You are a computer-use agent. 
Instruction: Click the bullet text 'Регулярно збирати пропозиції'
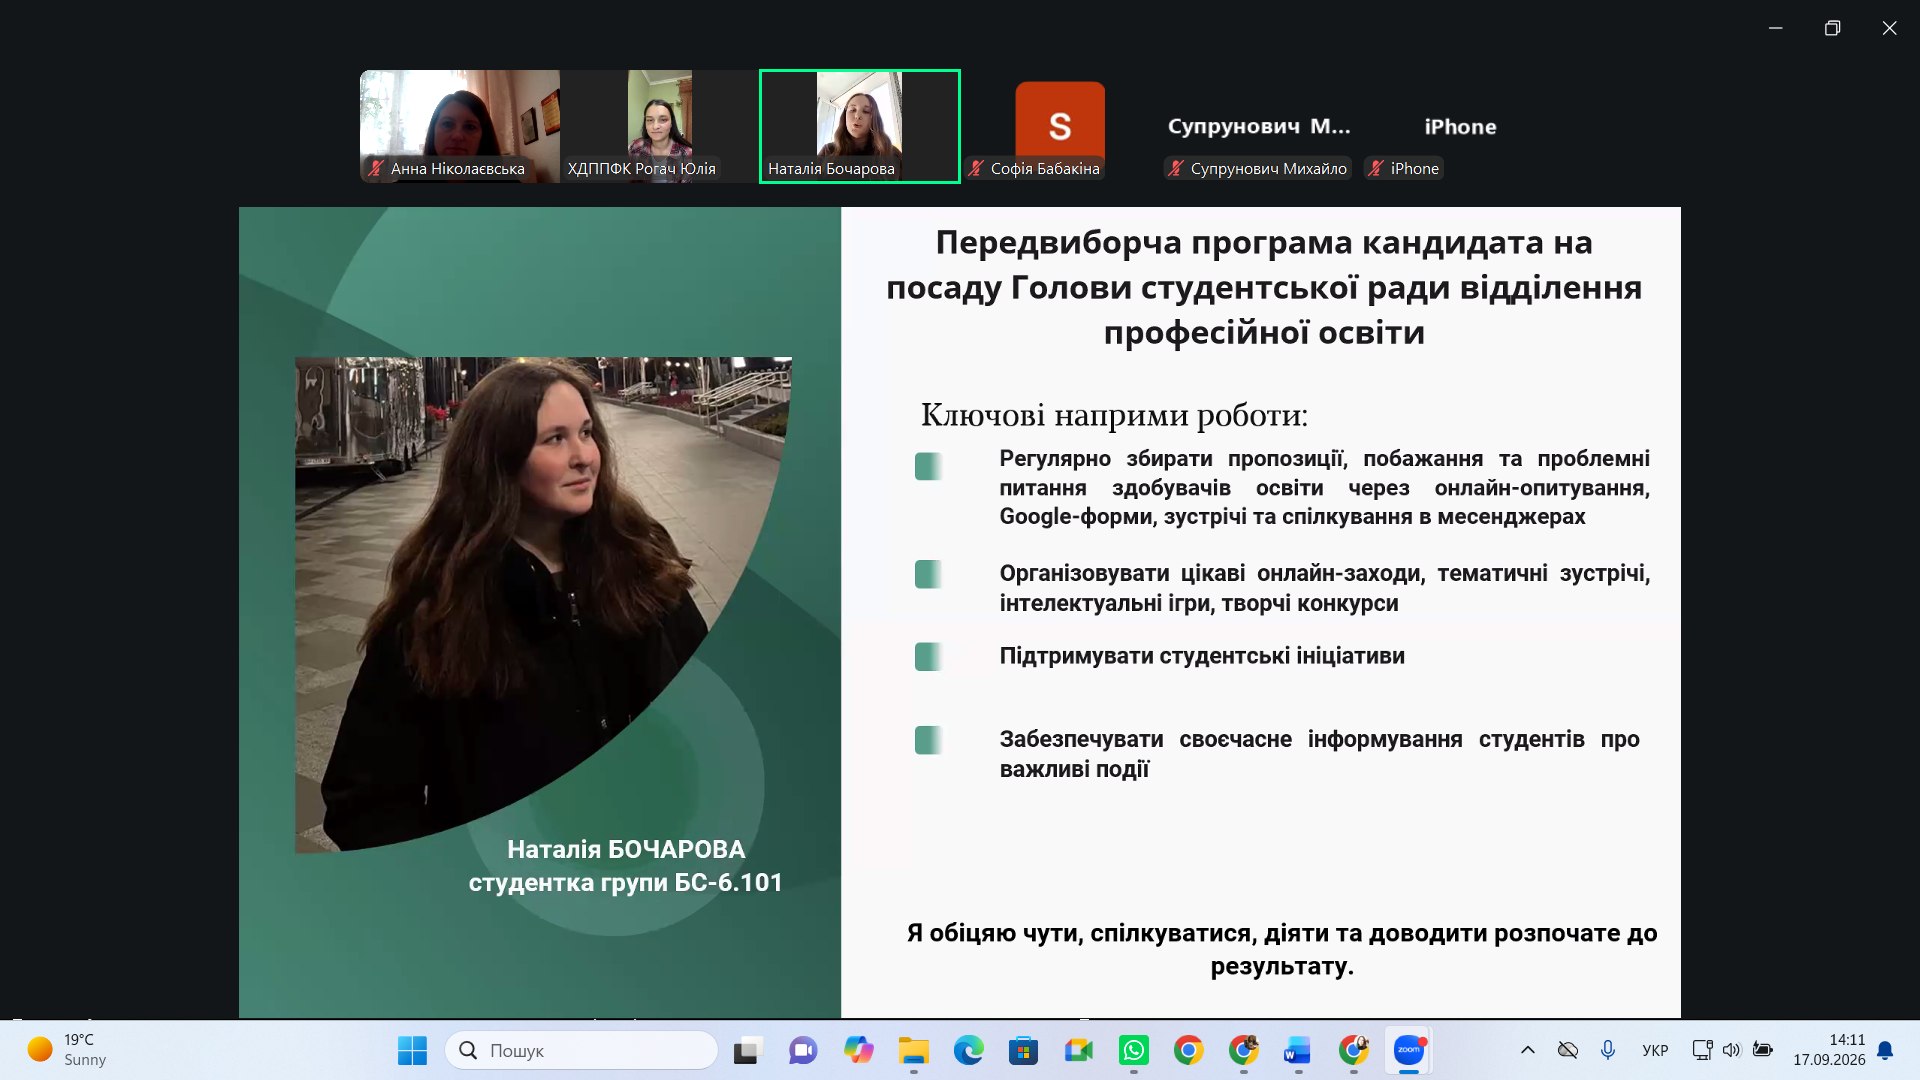[1324, 487]
